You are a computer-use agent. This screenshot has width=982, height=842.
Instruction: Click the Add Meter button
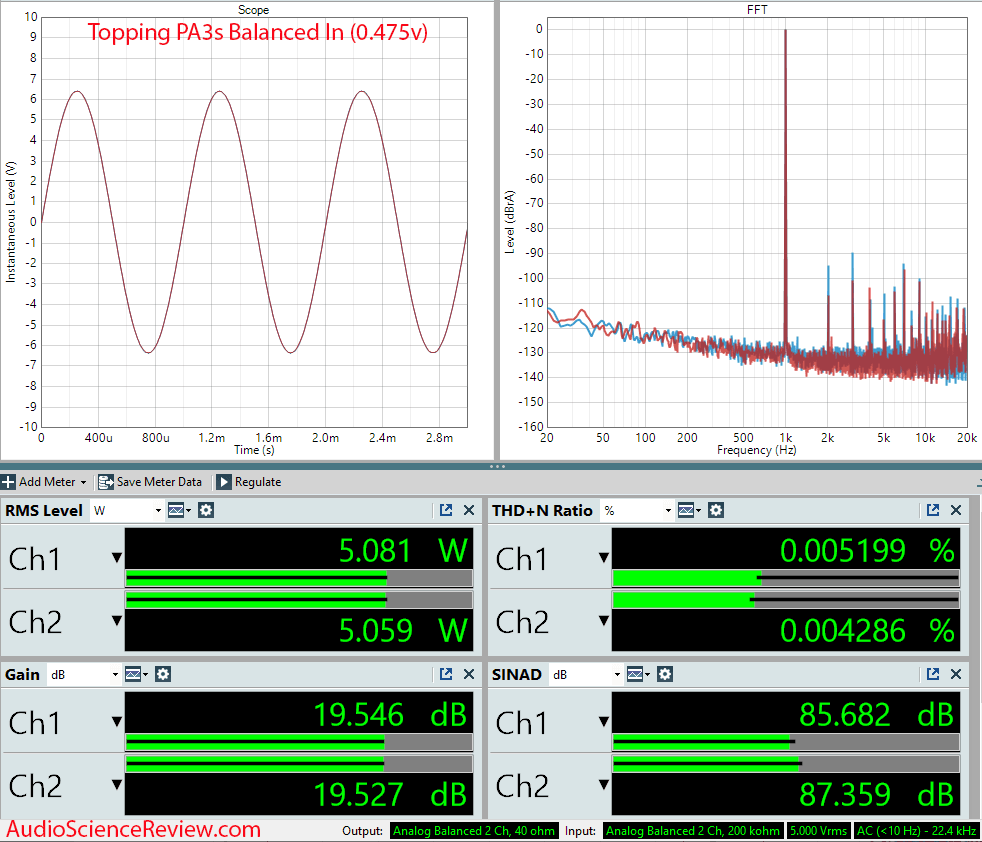click(43, 482)
